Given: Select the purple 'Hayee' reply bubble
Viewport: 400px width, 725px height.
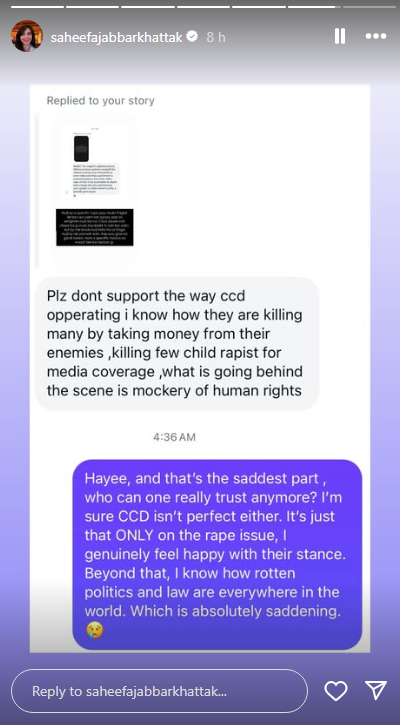Looking at the screenshot, I should 217,554.
